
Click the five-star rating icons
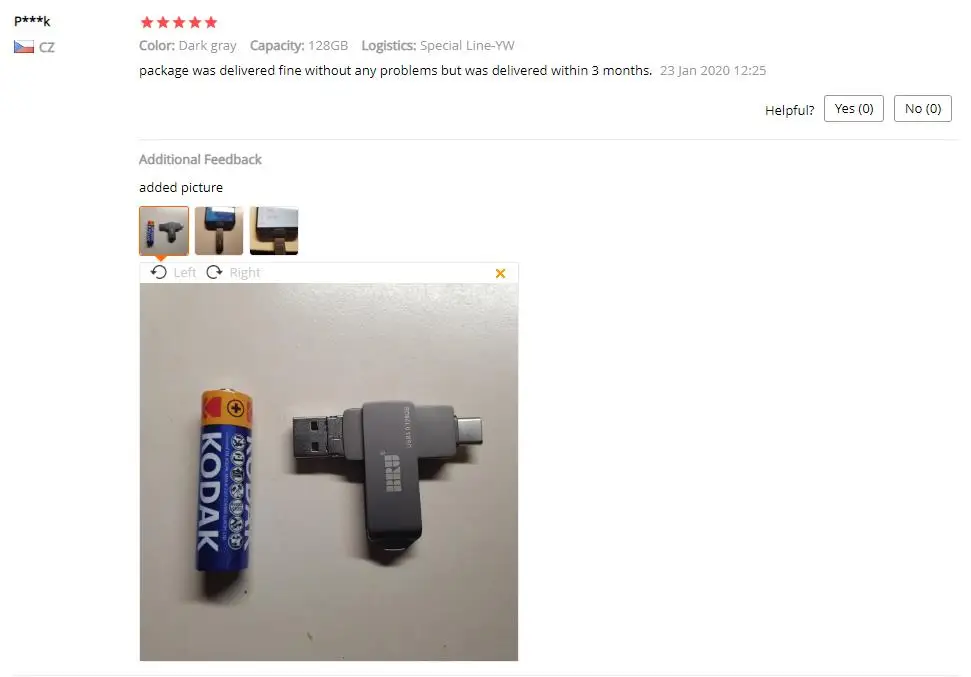179,22
